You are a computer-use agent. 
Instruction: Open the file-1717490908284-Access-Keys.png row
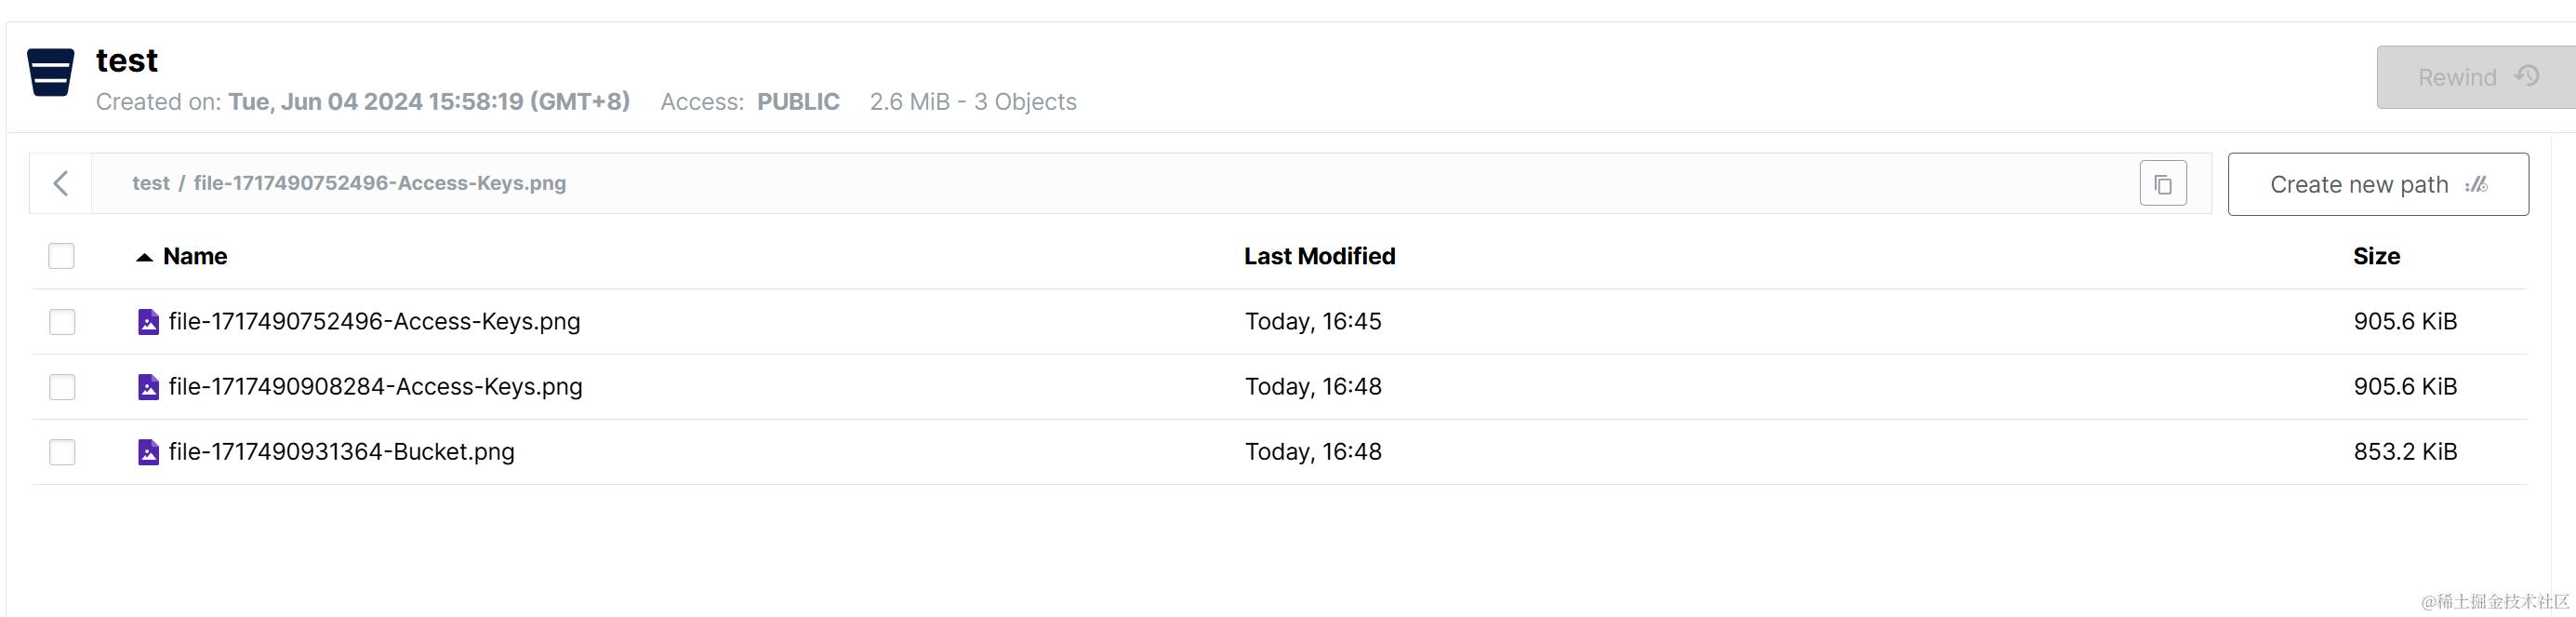tap(375, 387)
